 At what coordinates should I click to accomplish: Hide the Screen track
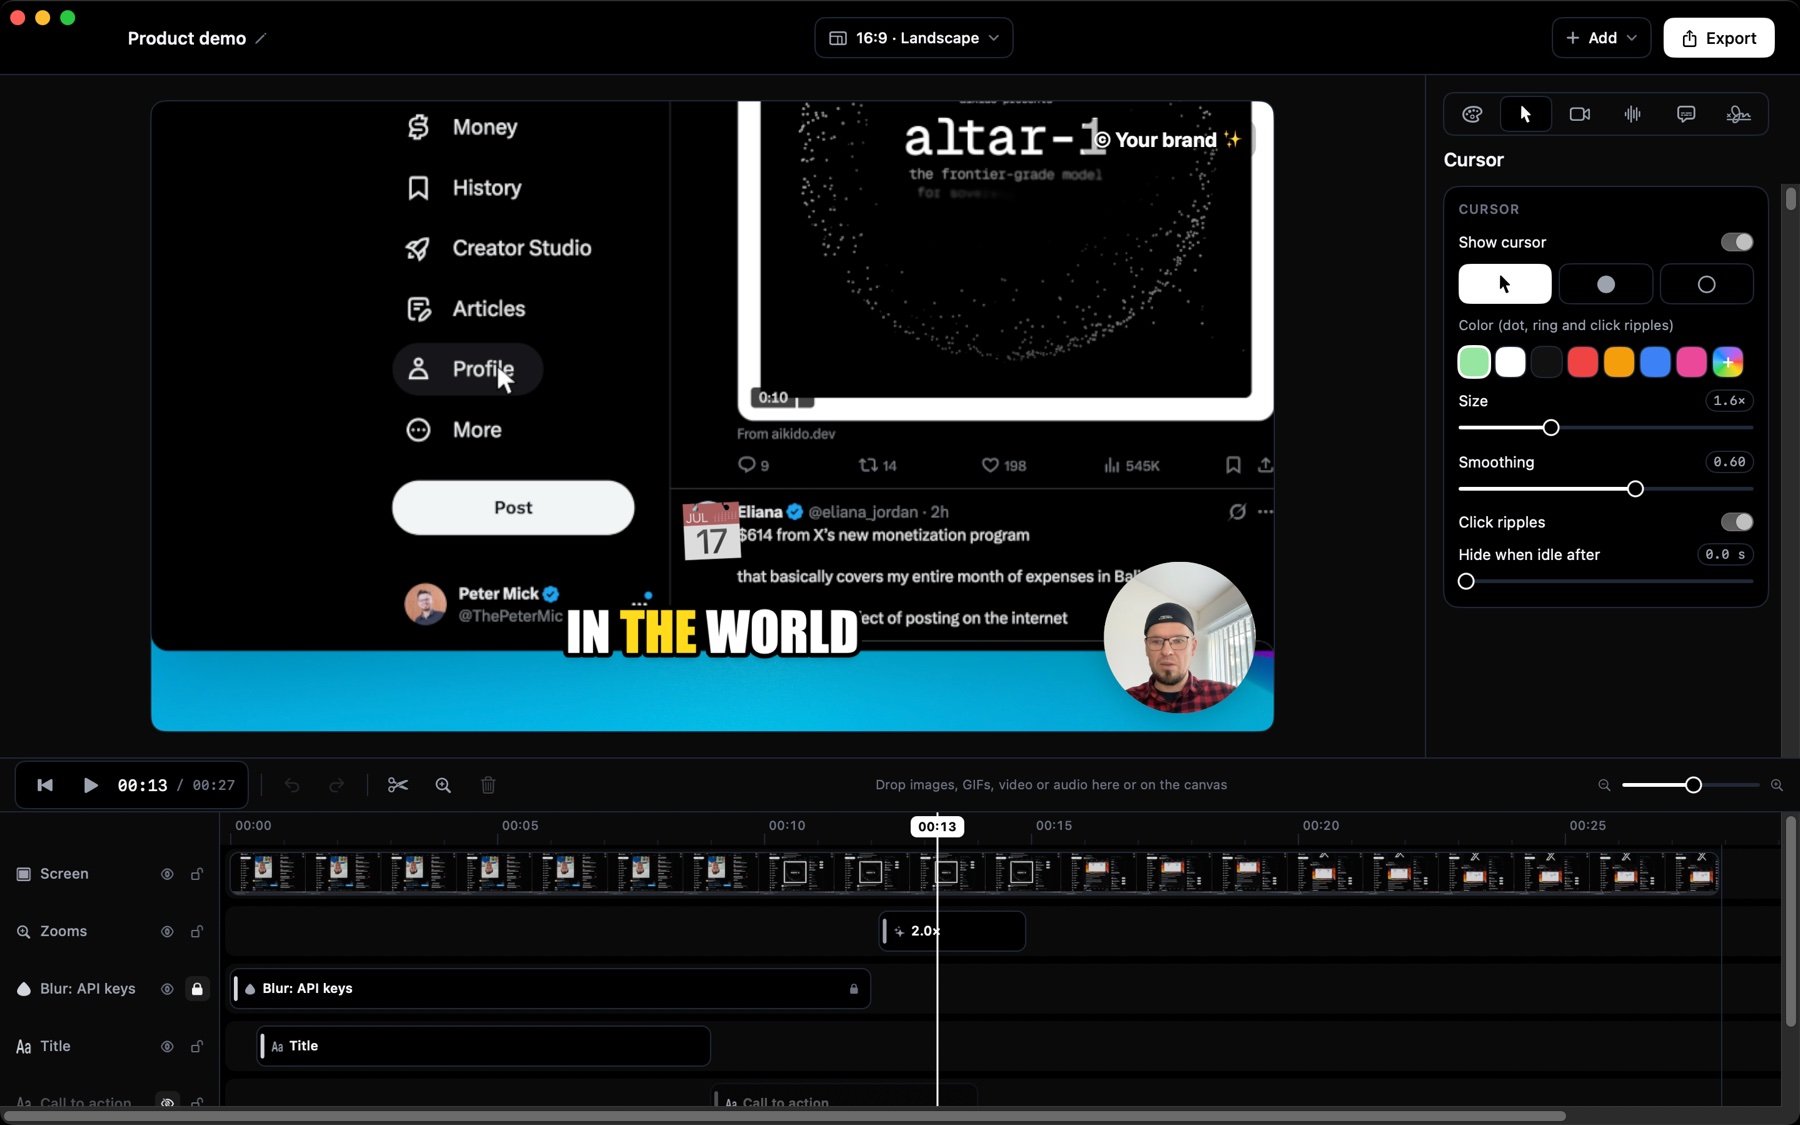coord(167,874)
